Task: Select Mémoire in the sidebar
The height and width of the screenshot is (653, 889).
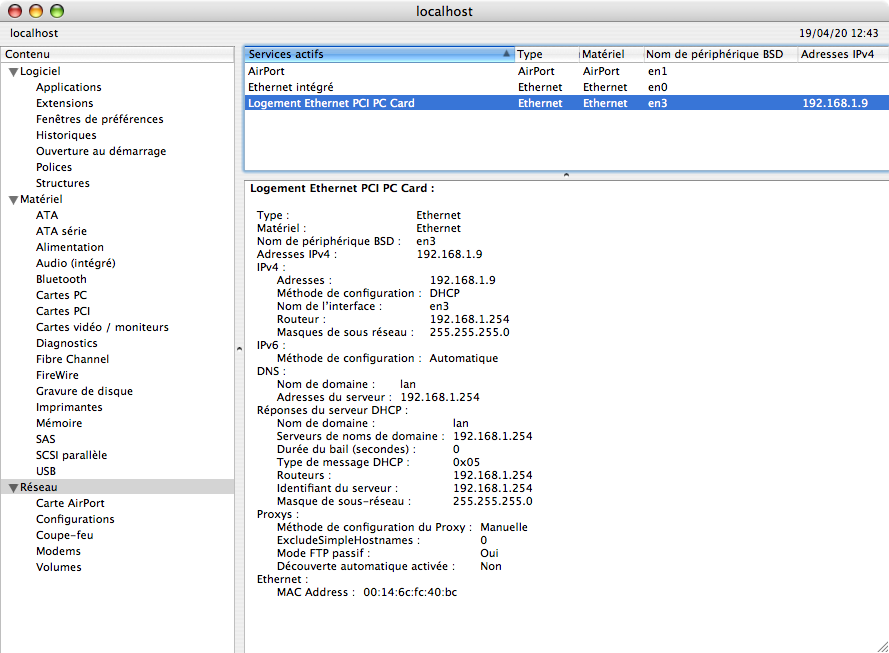Action: click(59, 423)
